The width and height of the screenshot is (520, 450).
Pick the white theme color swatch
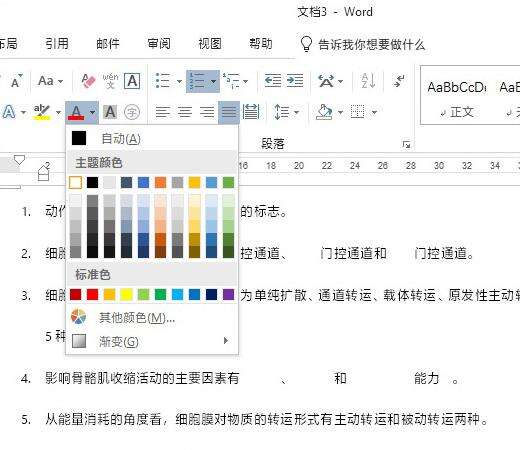[75, 182]
